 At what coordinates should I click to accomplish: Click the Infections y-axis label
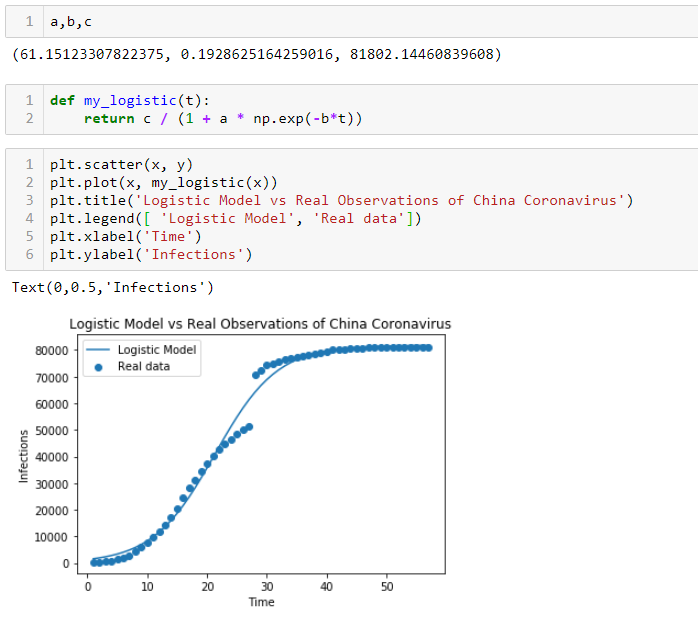23,456
